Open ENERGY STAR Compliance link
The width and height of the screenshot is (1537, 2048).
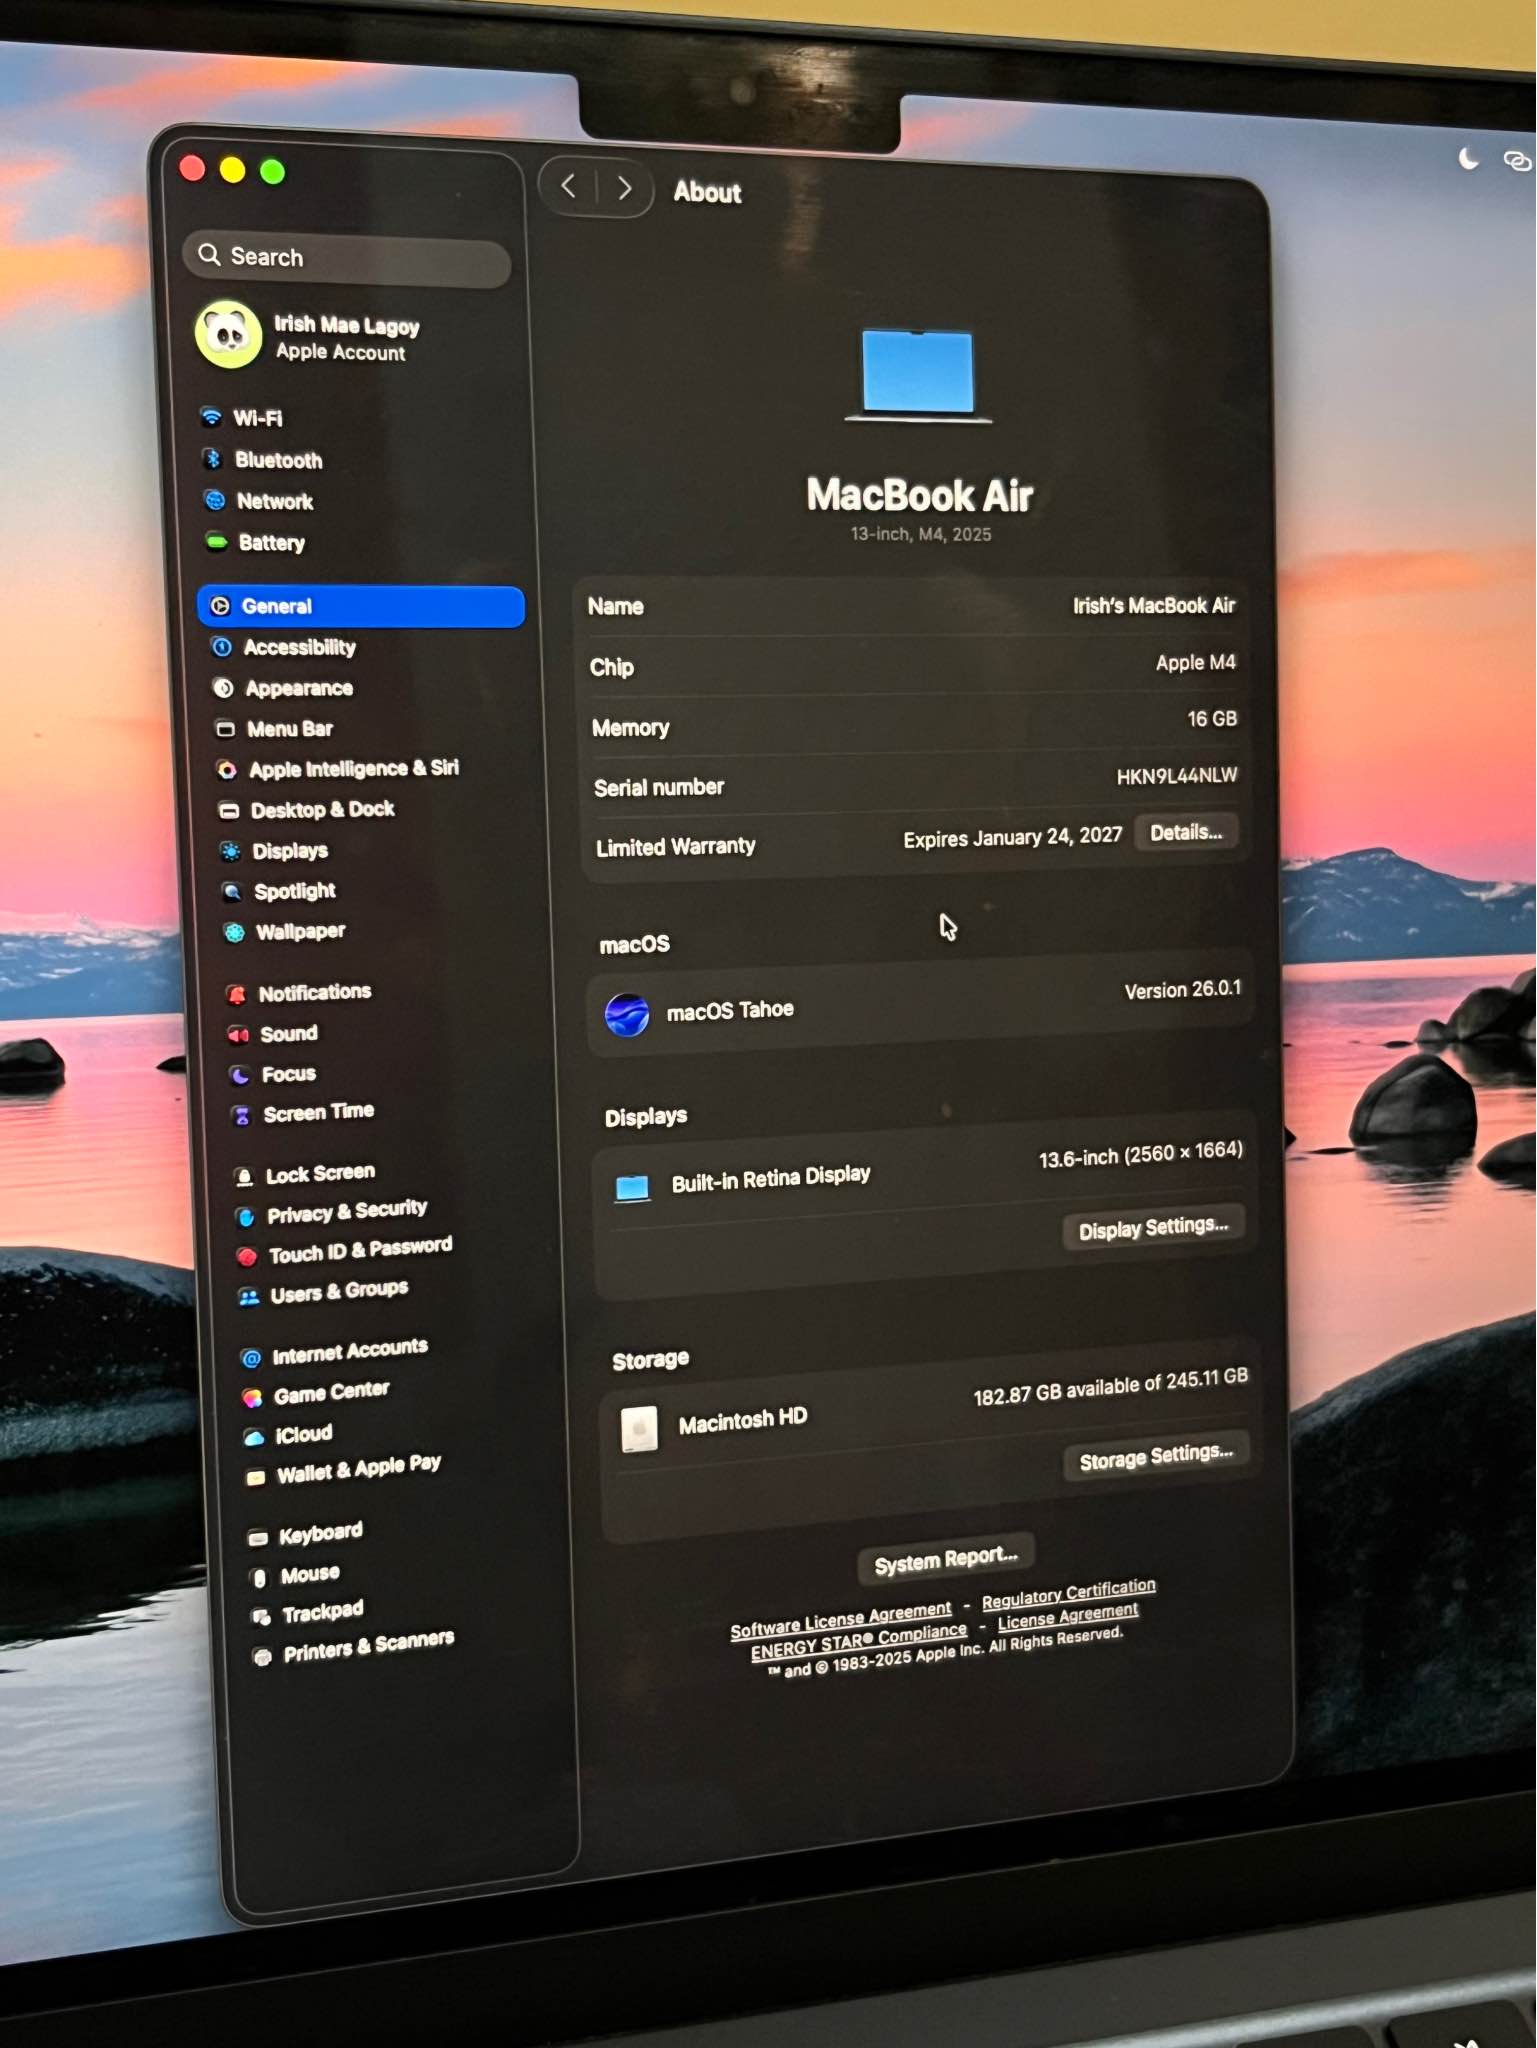tap(859, 1642)
